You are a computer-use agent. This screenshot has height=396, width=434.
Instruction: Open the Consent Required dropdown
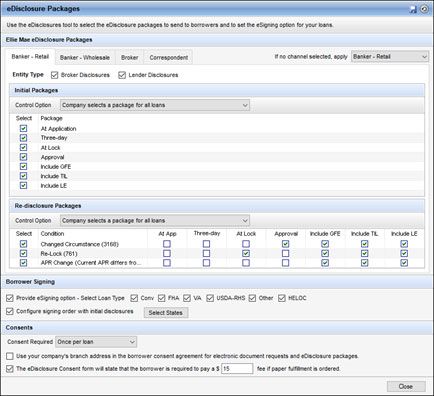(x=96, y=342)
